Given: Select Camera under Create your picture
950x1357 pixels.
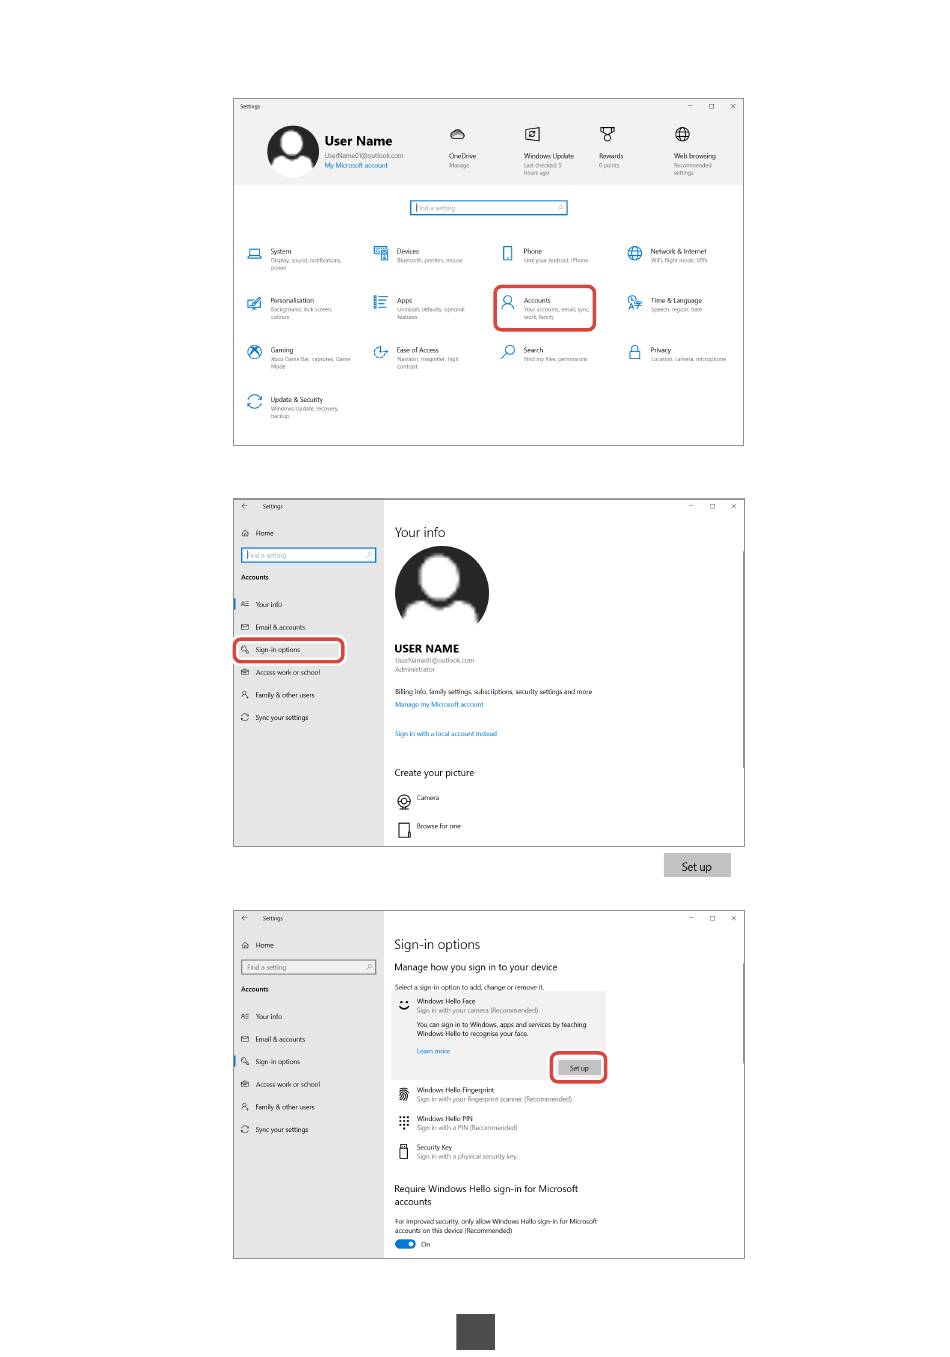Looking at the screenshot, I should pyautogui.click(x=427, y=799).
